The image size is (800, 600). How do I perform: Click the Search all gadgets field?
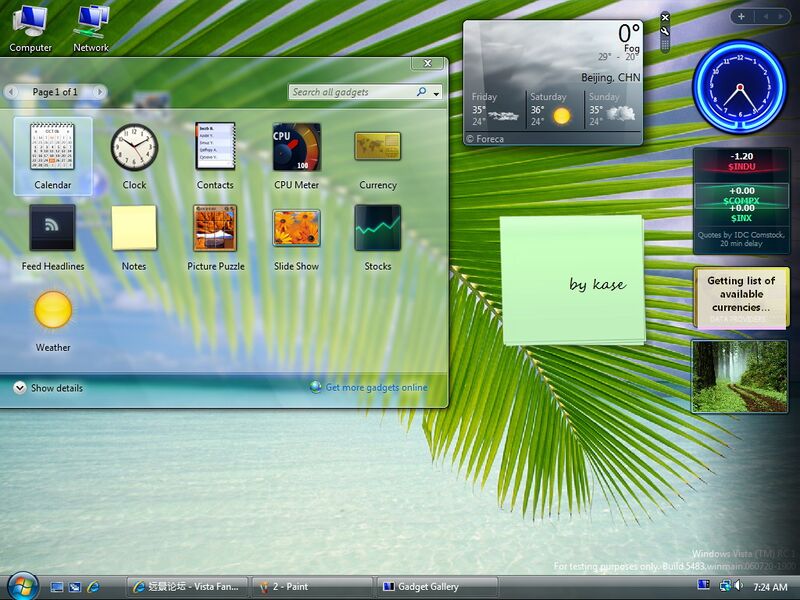coord(350,92)
